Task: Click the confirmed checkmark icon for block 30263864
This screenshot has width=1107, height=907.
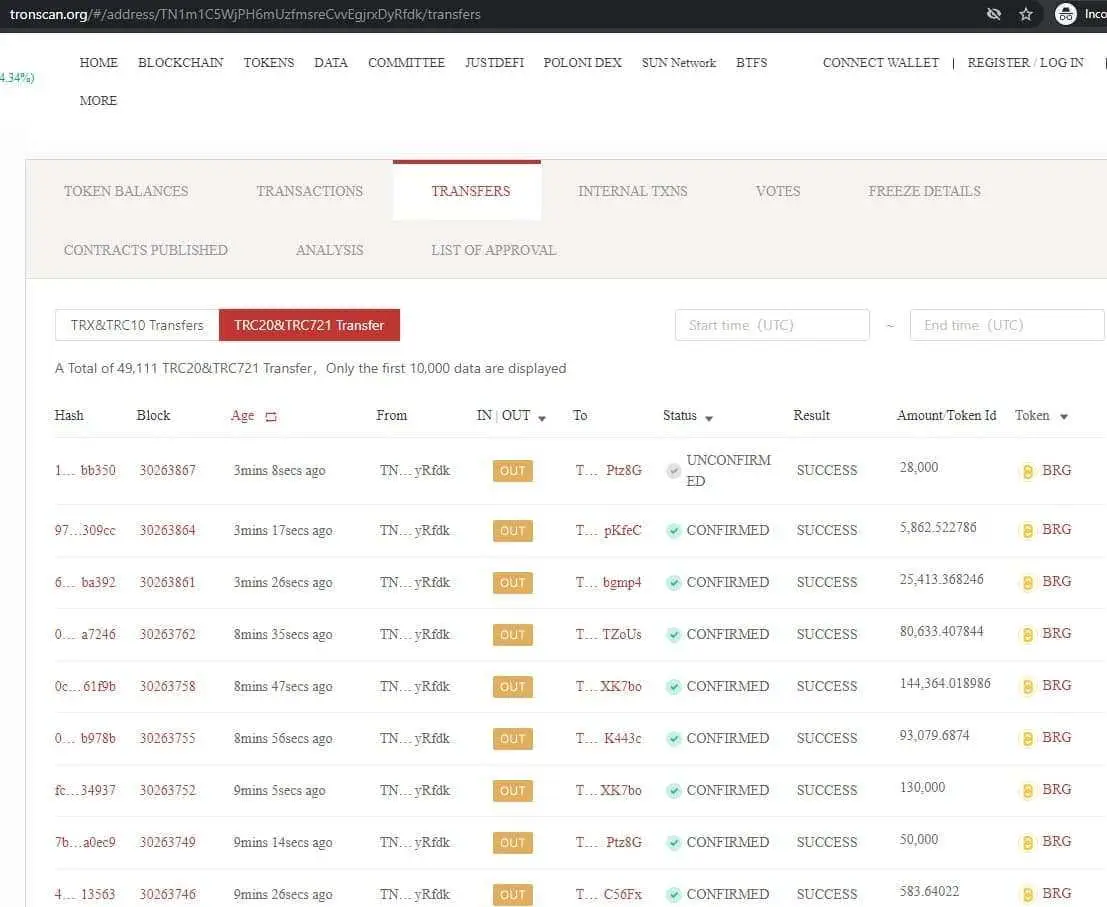Action: tap(674, 531)
